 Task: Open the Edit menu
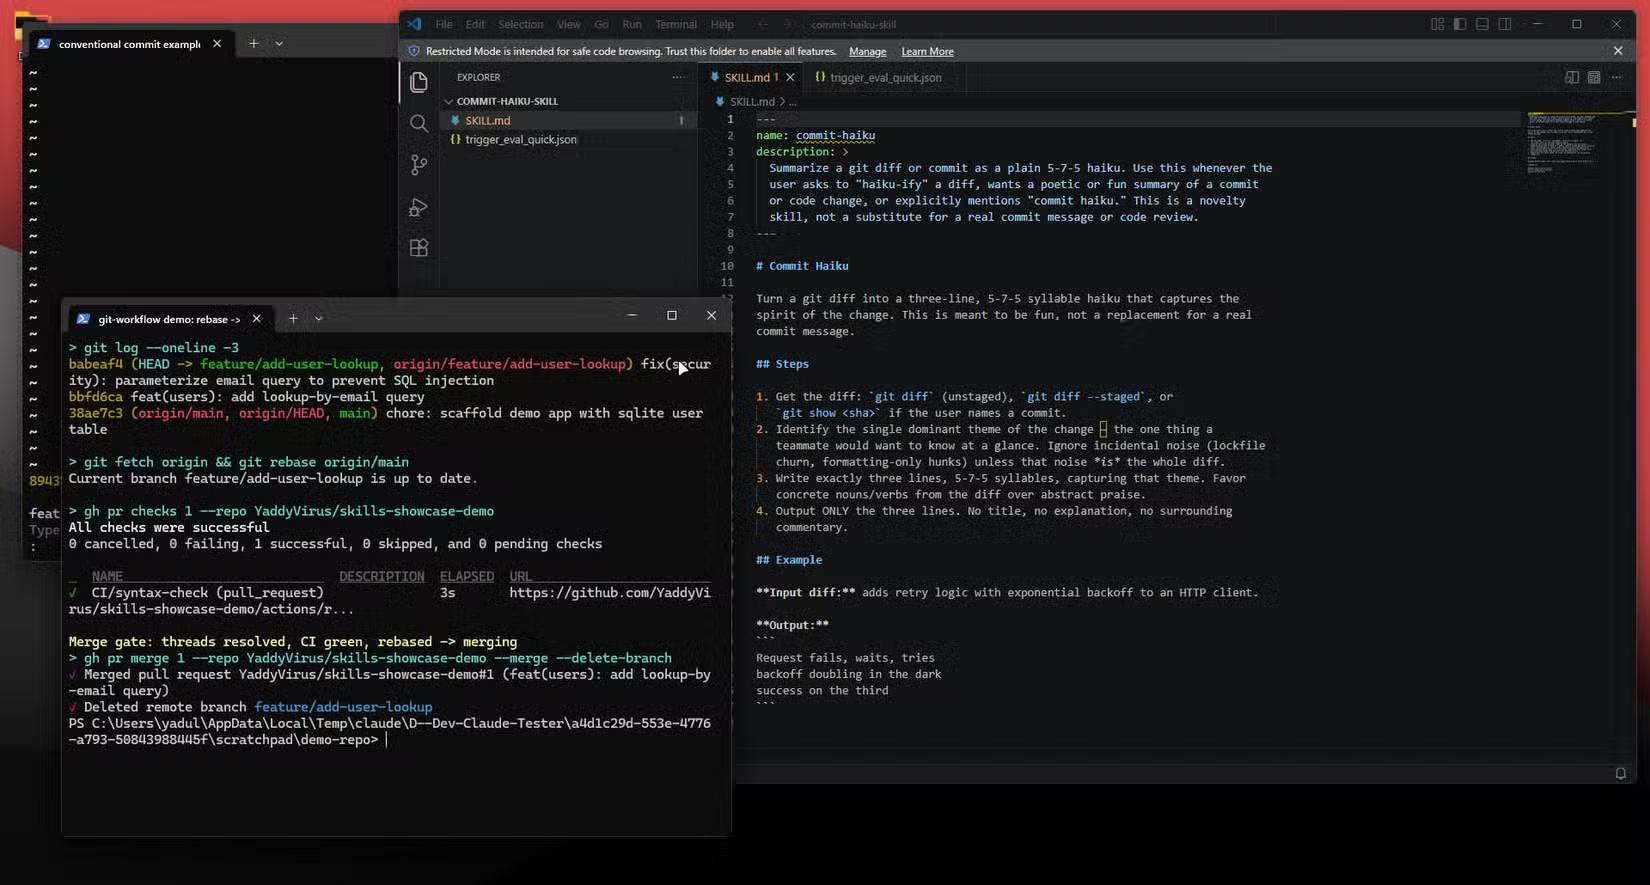475,24
